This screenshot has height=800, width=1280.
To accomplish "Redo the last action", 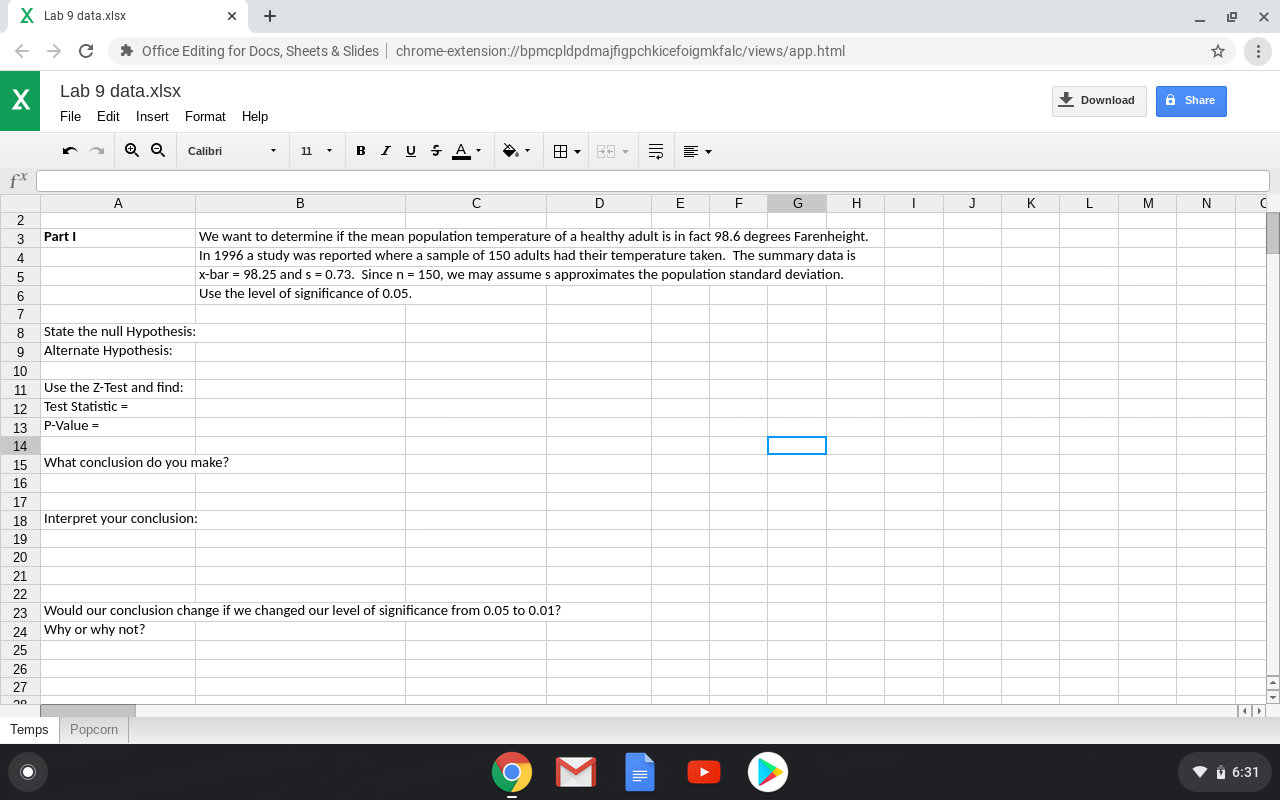I will coord(96,150).
